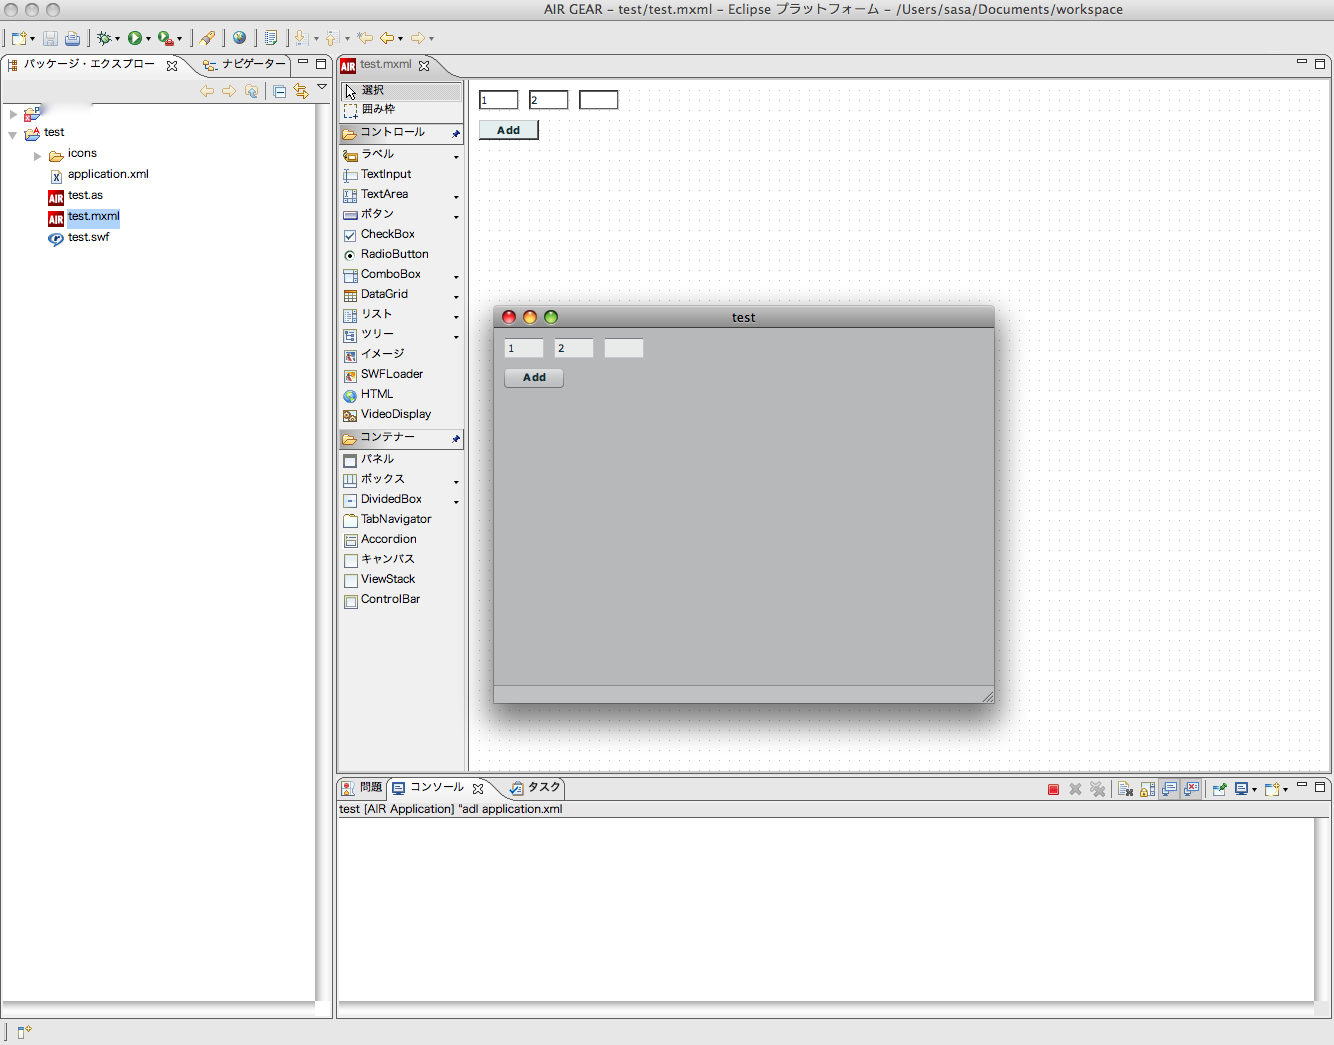Collapse the test project tree node

13,134
